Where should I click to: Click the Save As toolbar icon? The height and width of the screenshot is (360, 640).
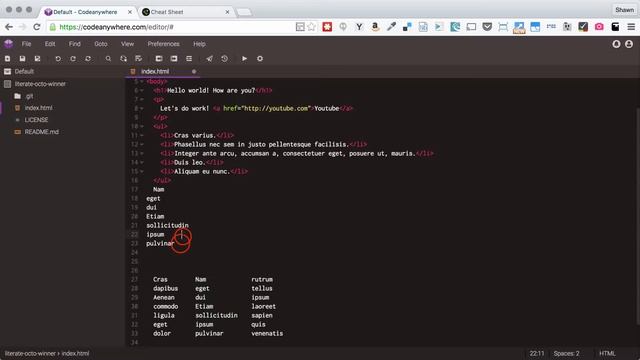coord(37,59)
